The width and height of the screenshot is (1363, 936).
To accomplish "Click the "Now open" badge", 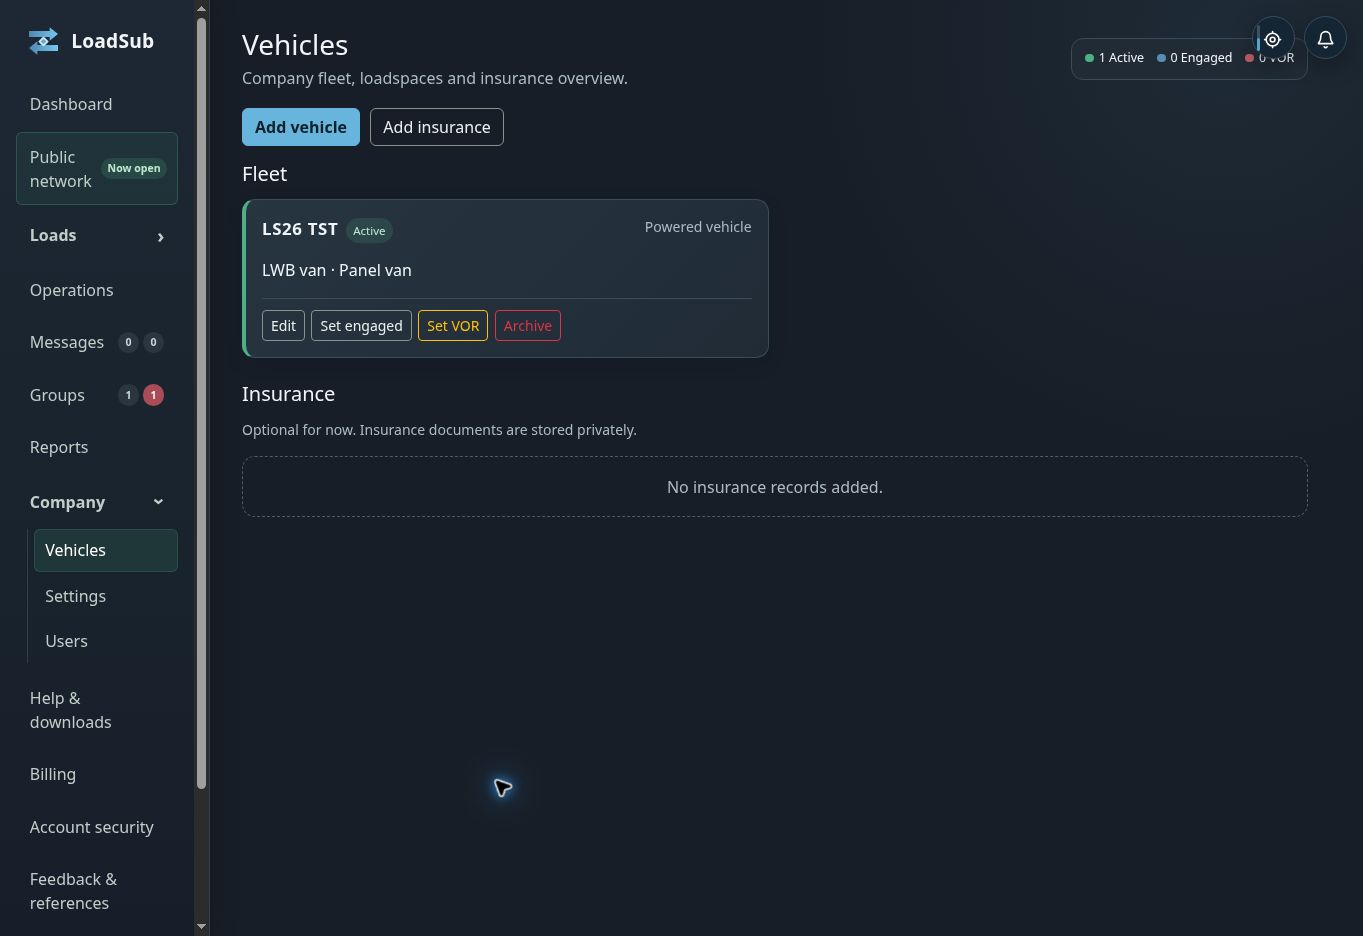I will pos(134,168).
